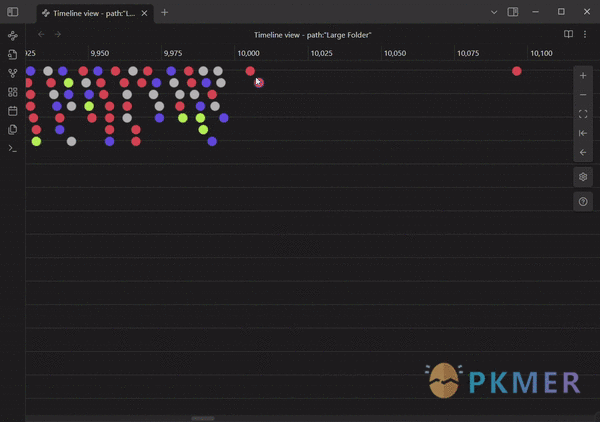The height and width of the screenshot is (422, 600).
Task: Zoom in with the plus button
Action: (583, 76)
